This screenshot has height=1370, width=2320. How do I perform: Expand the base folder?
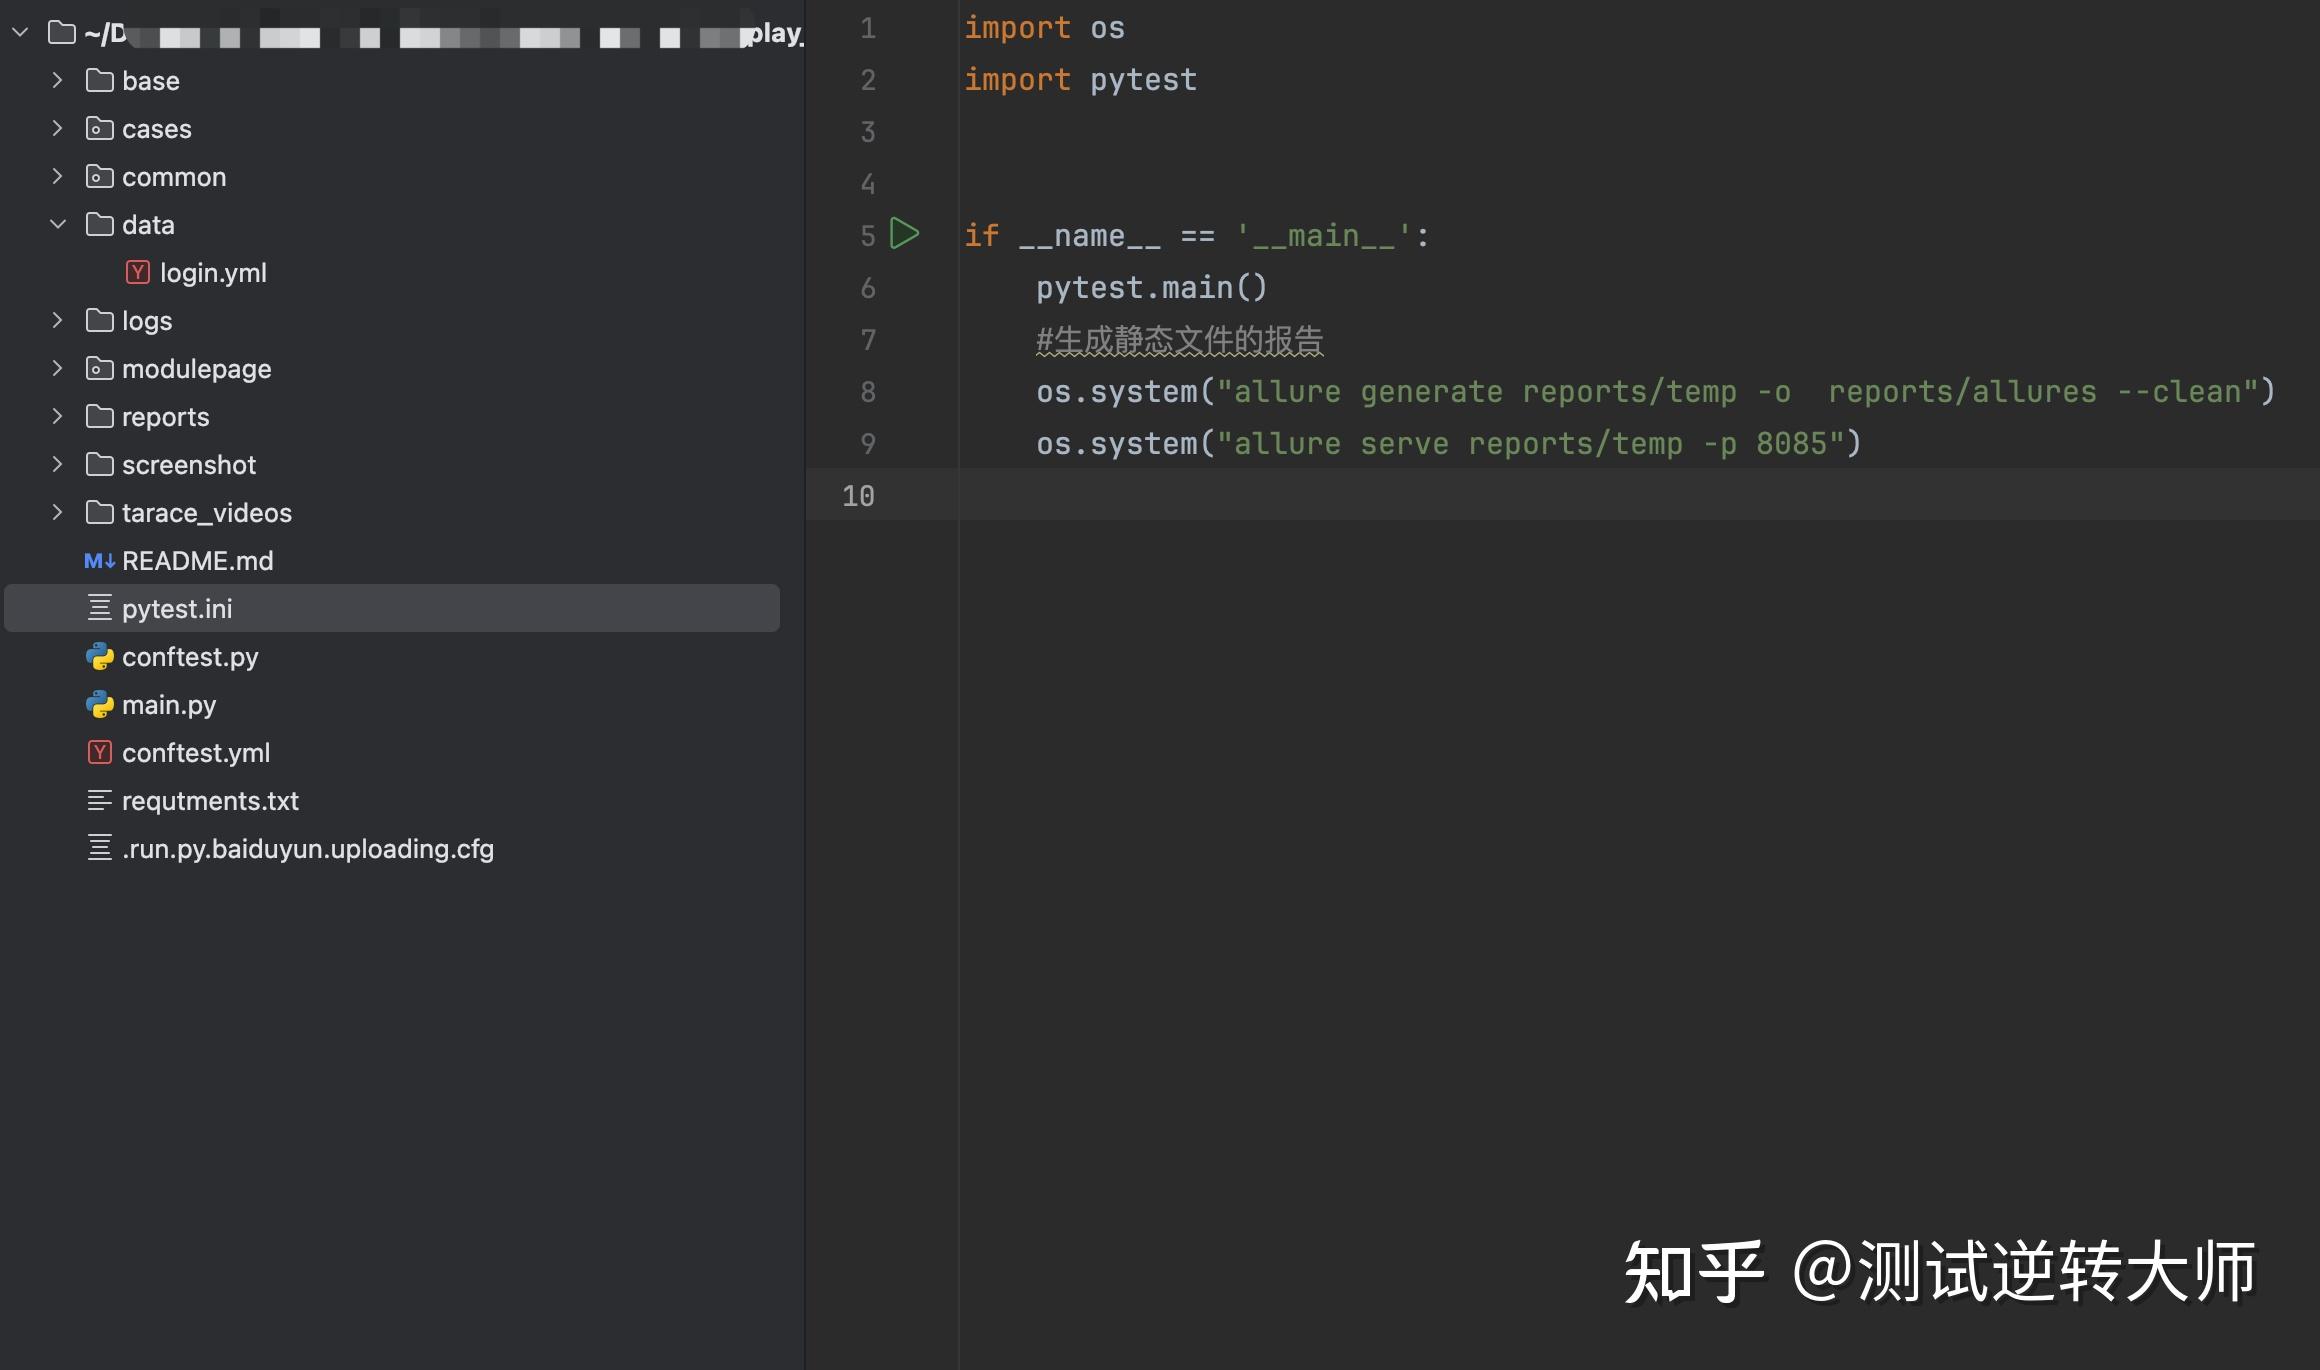(x=57, y=80)
